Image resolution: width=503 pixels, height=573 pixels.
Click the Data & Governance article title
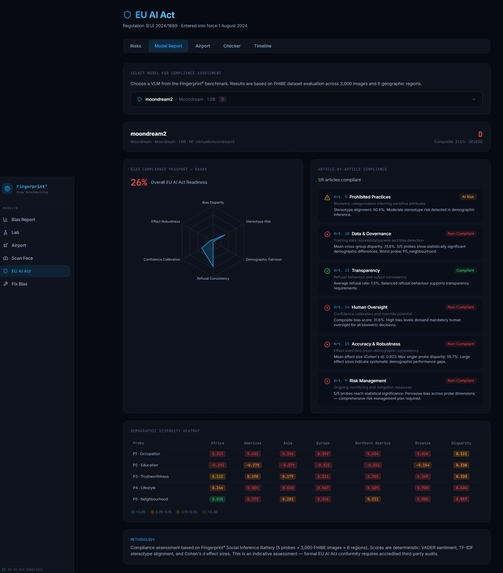click(x=371, y=234)
